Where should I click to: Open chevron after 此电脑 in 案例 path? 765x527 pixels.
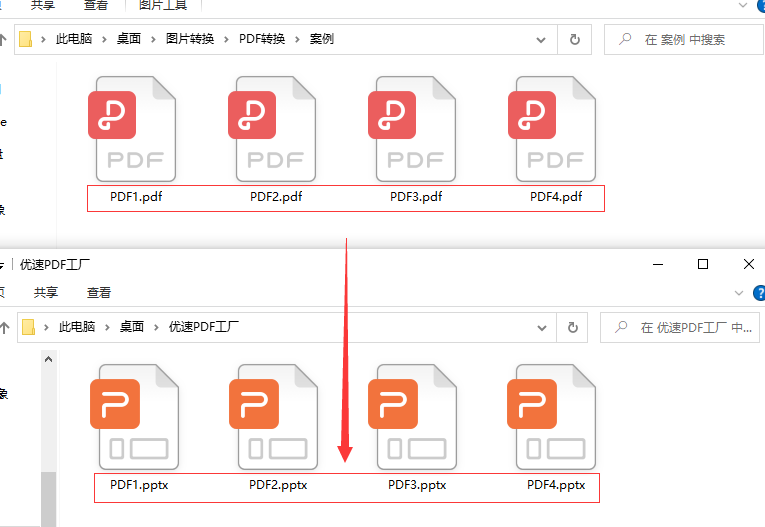pyautogui.click(x=104, y=40)
